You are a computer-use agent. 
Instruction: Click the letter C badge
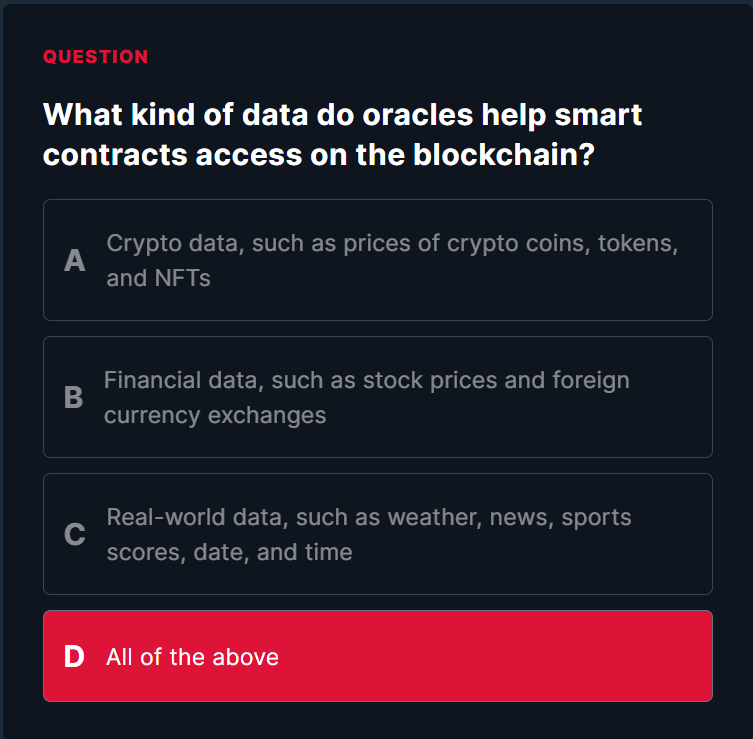pos(74,535)
